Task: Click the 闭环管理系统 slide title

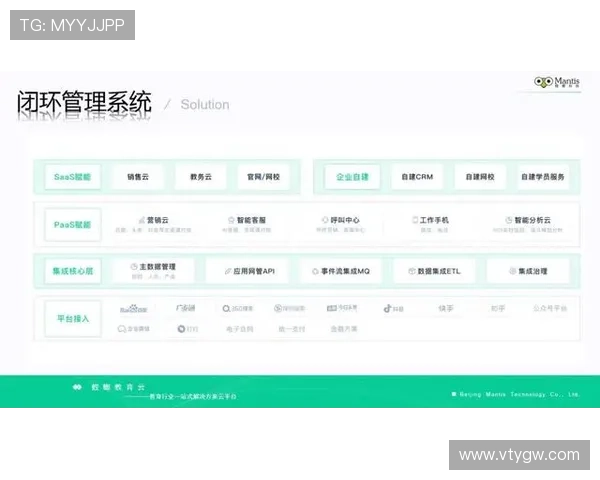Action: pos(84,103)
